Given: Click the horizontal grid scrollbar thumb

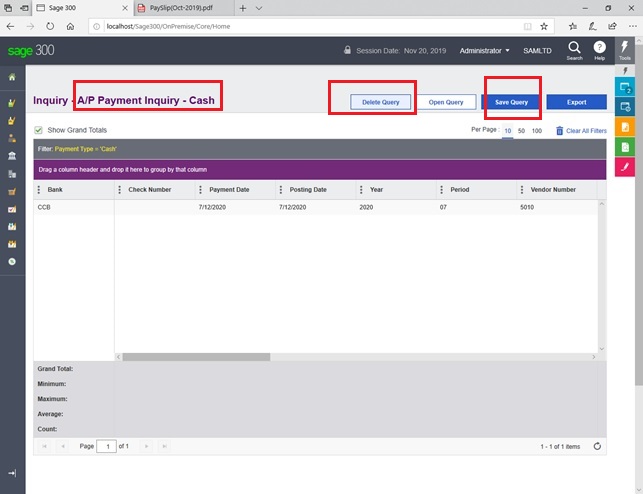Looking at the screenshot, I should click(196, 357).
